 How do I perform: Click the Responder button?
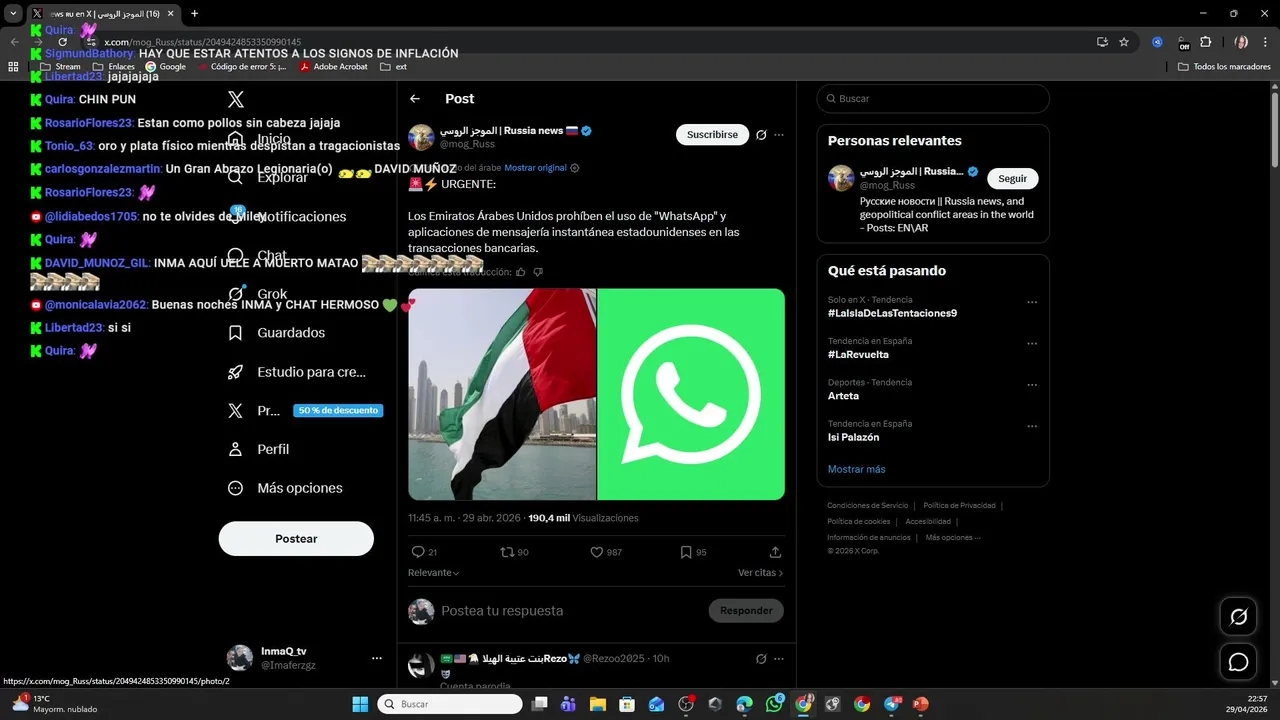coord(746,610)
